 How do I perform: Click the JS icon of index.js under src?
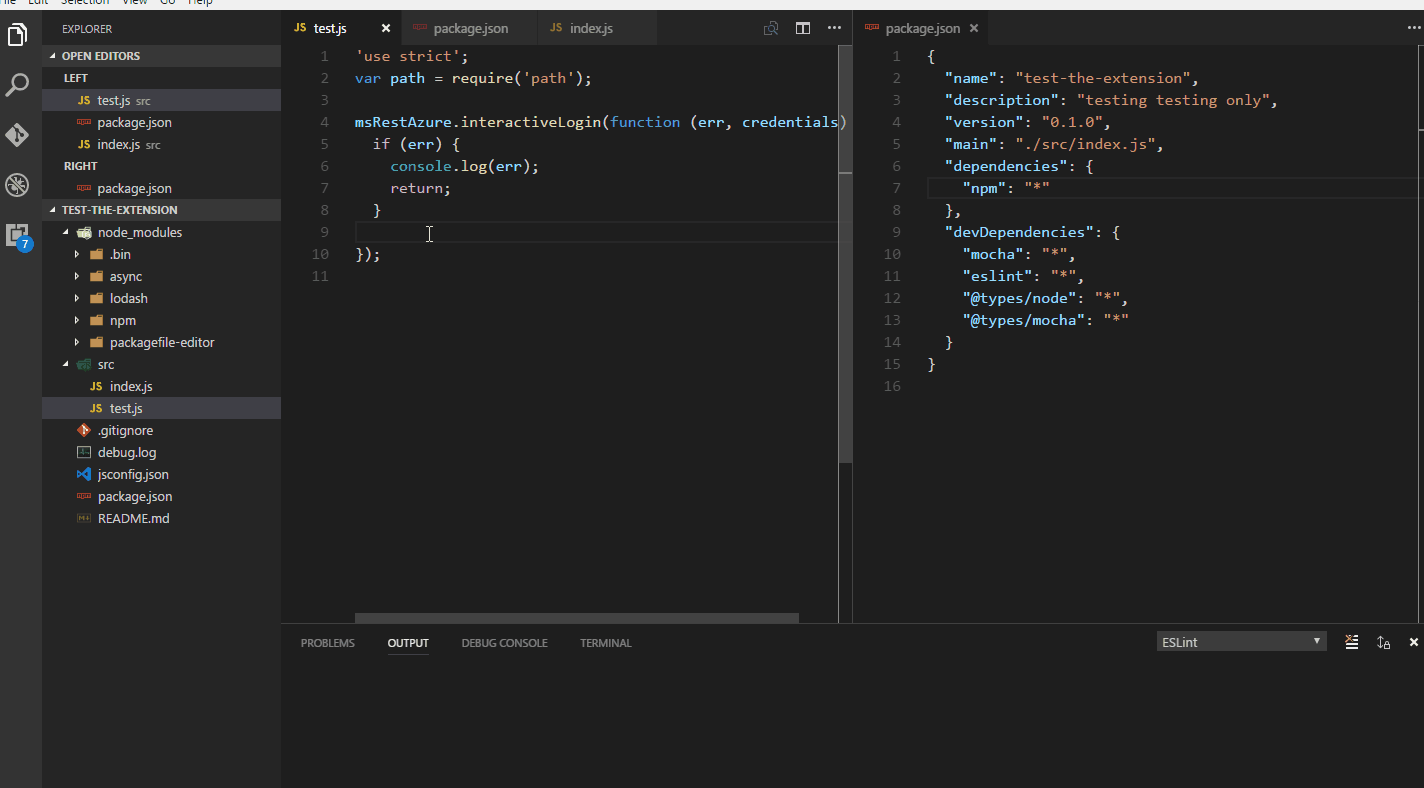[96, 386]
